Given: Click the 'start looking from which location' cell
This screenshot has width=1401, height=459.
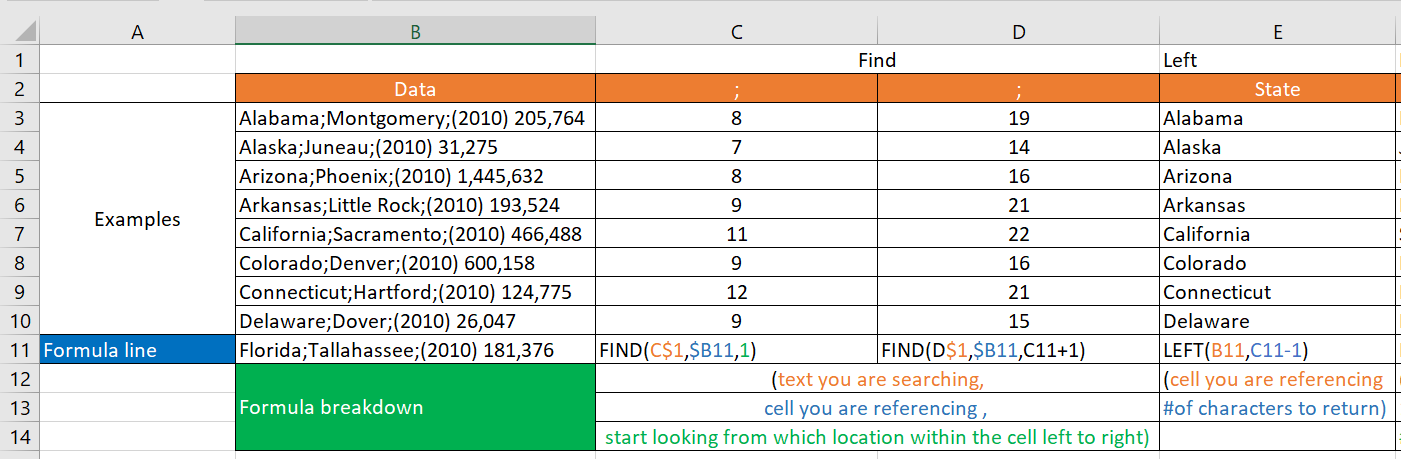Looking at the screenshot, I should 877,437.
